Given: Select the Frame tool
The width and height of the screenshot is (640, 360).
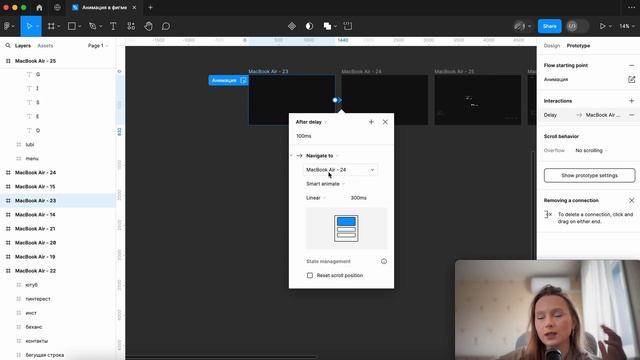Looking at the screenshot, I should click(x=51, y=26).
